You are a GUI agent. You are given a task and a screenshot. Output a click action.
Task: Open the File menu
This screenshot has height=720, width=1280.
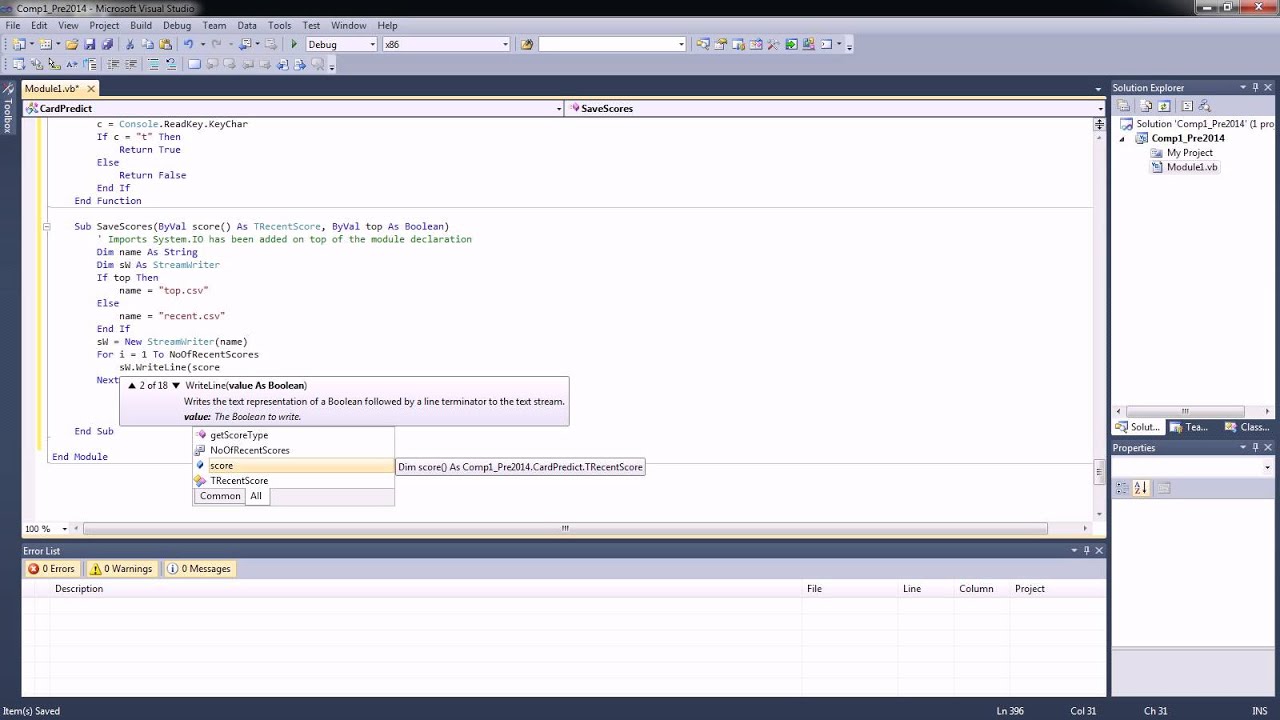click(13, 25)
